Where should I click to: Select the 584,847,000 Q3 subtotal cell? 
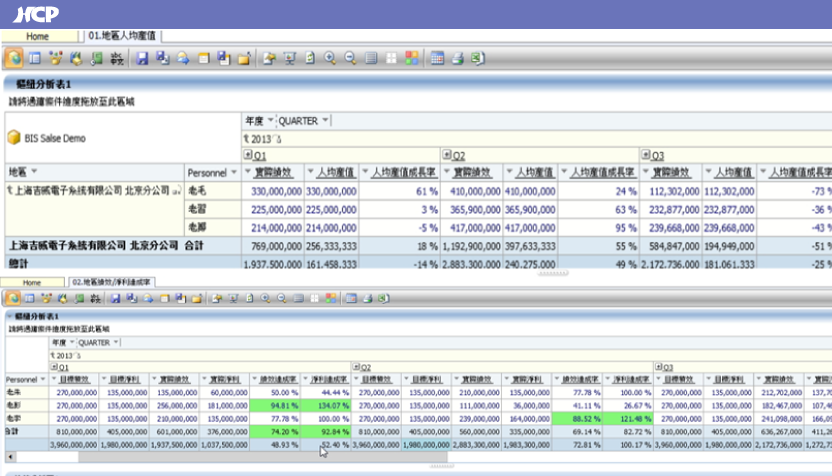click(x=671, y=246)
